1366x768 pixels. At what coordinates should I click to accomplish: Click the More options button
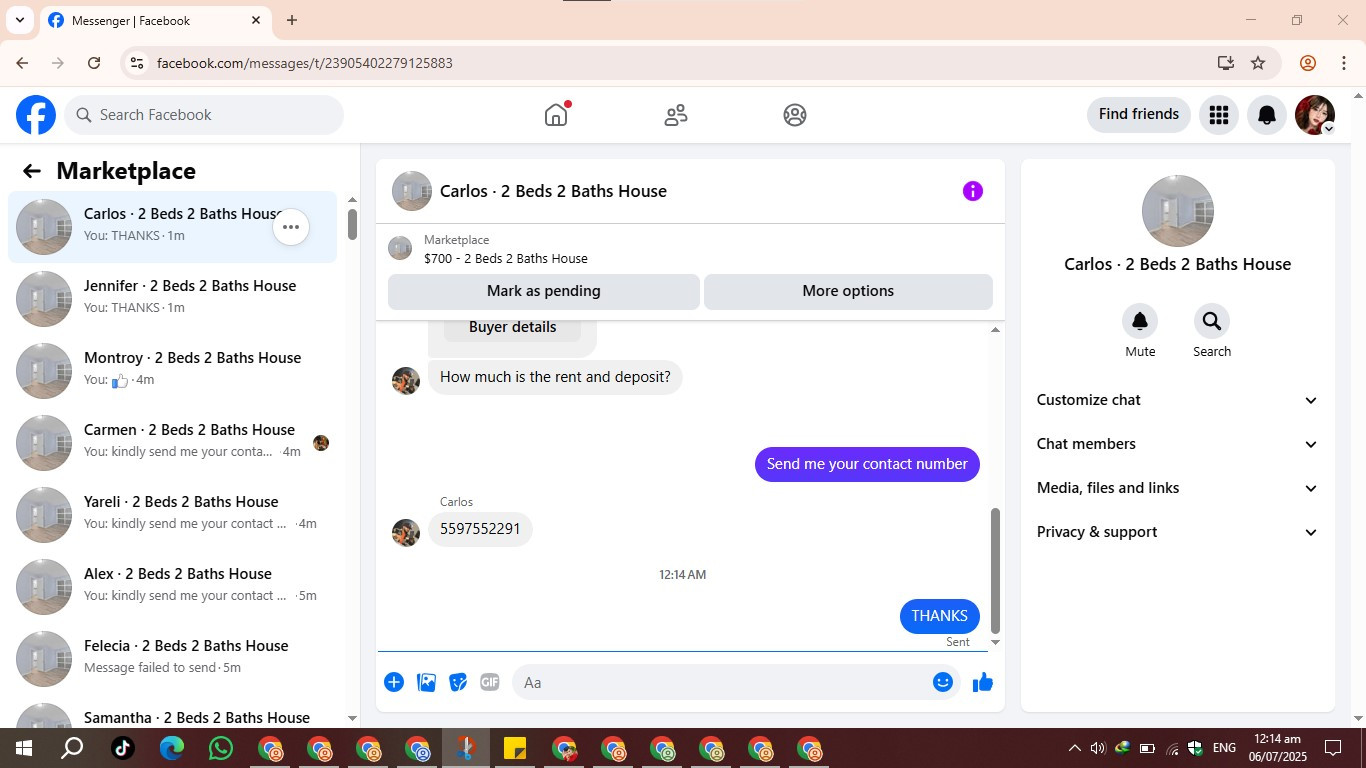(848, 291)
